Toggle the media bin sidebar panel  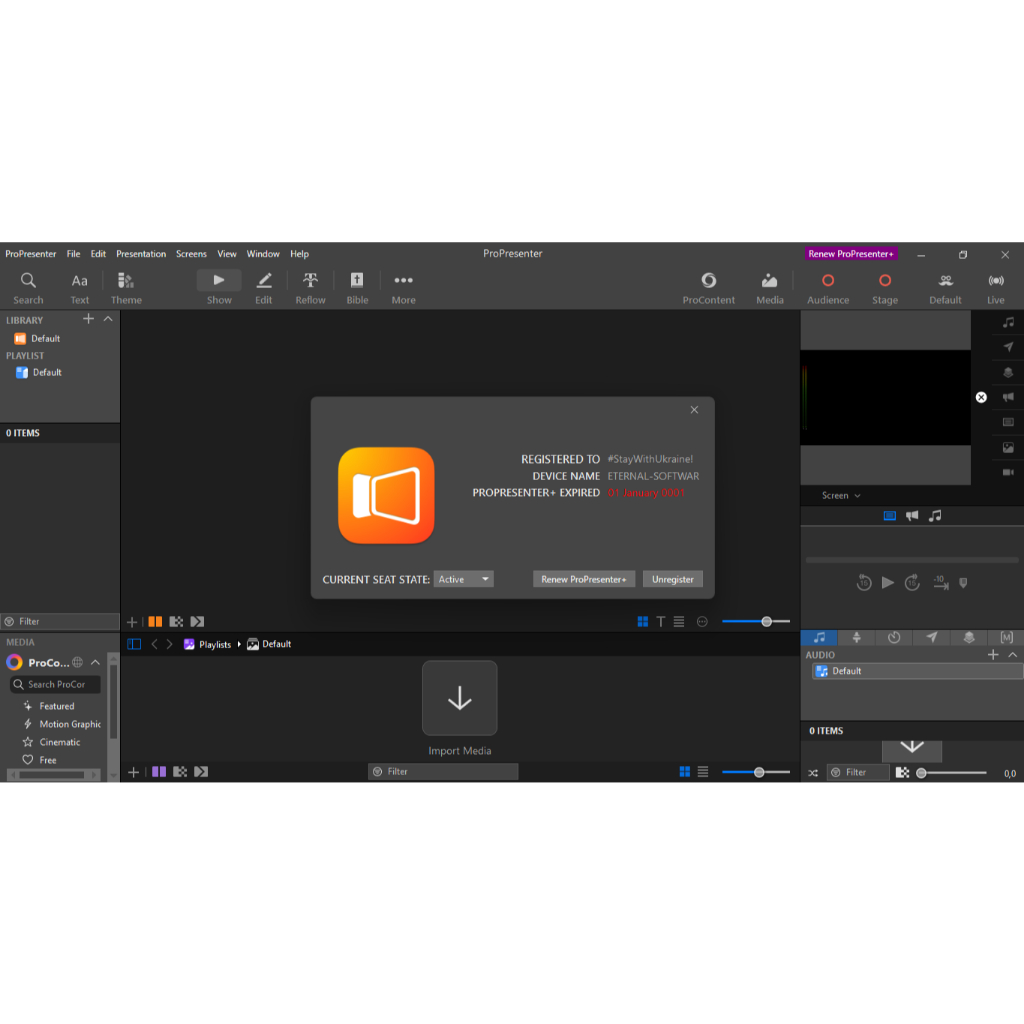tap(134, 644)
